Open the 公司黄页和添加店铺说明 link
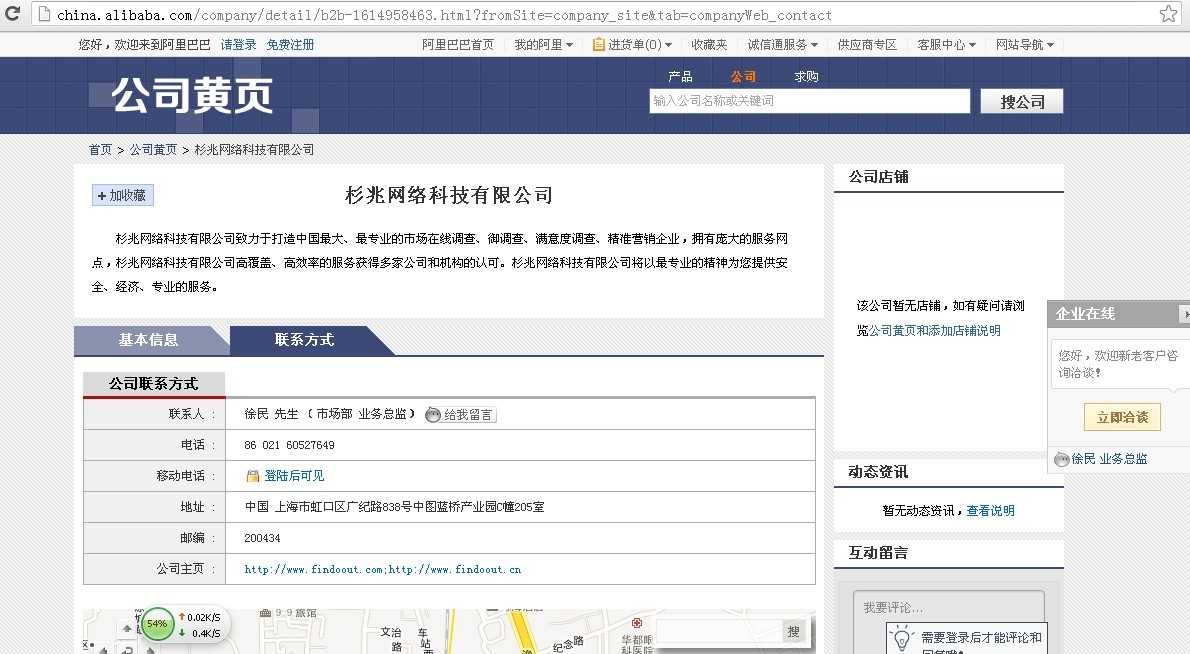The width and height of the screenshot is (1190, 654). 934,331
